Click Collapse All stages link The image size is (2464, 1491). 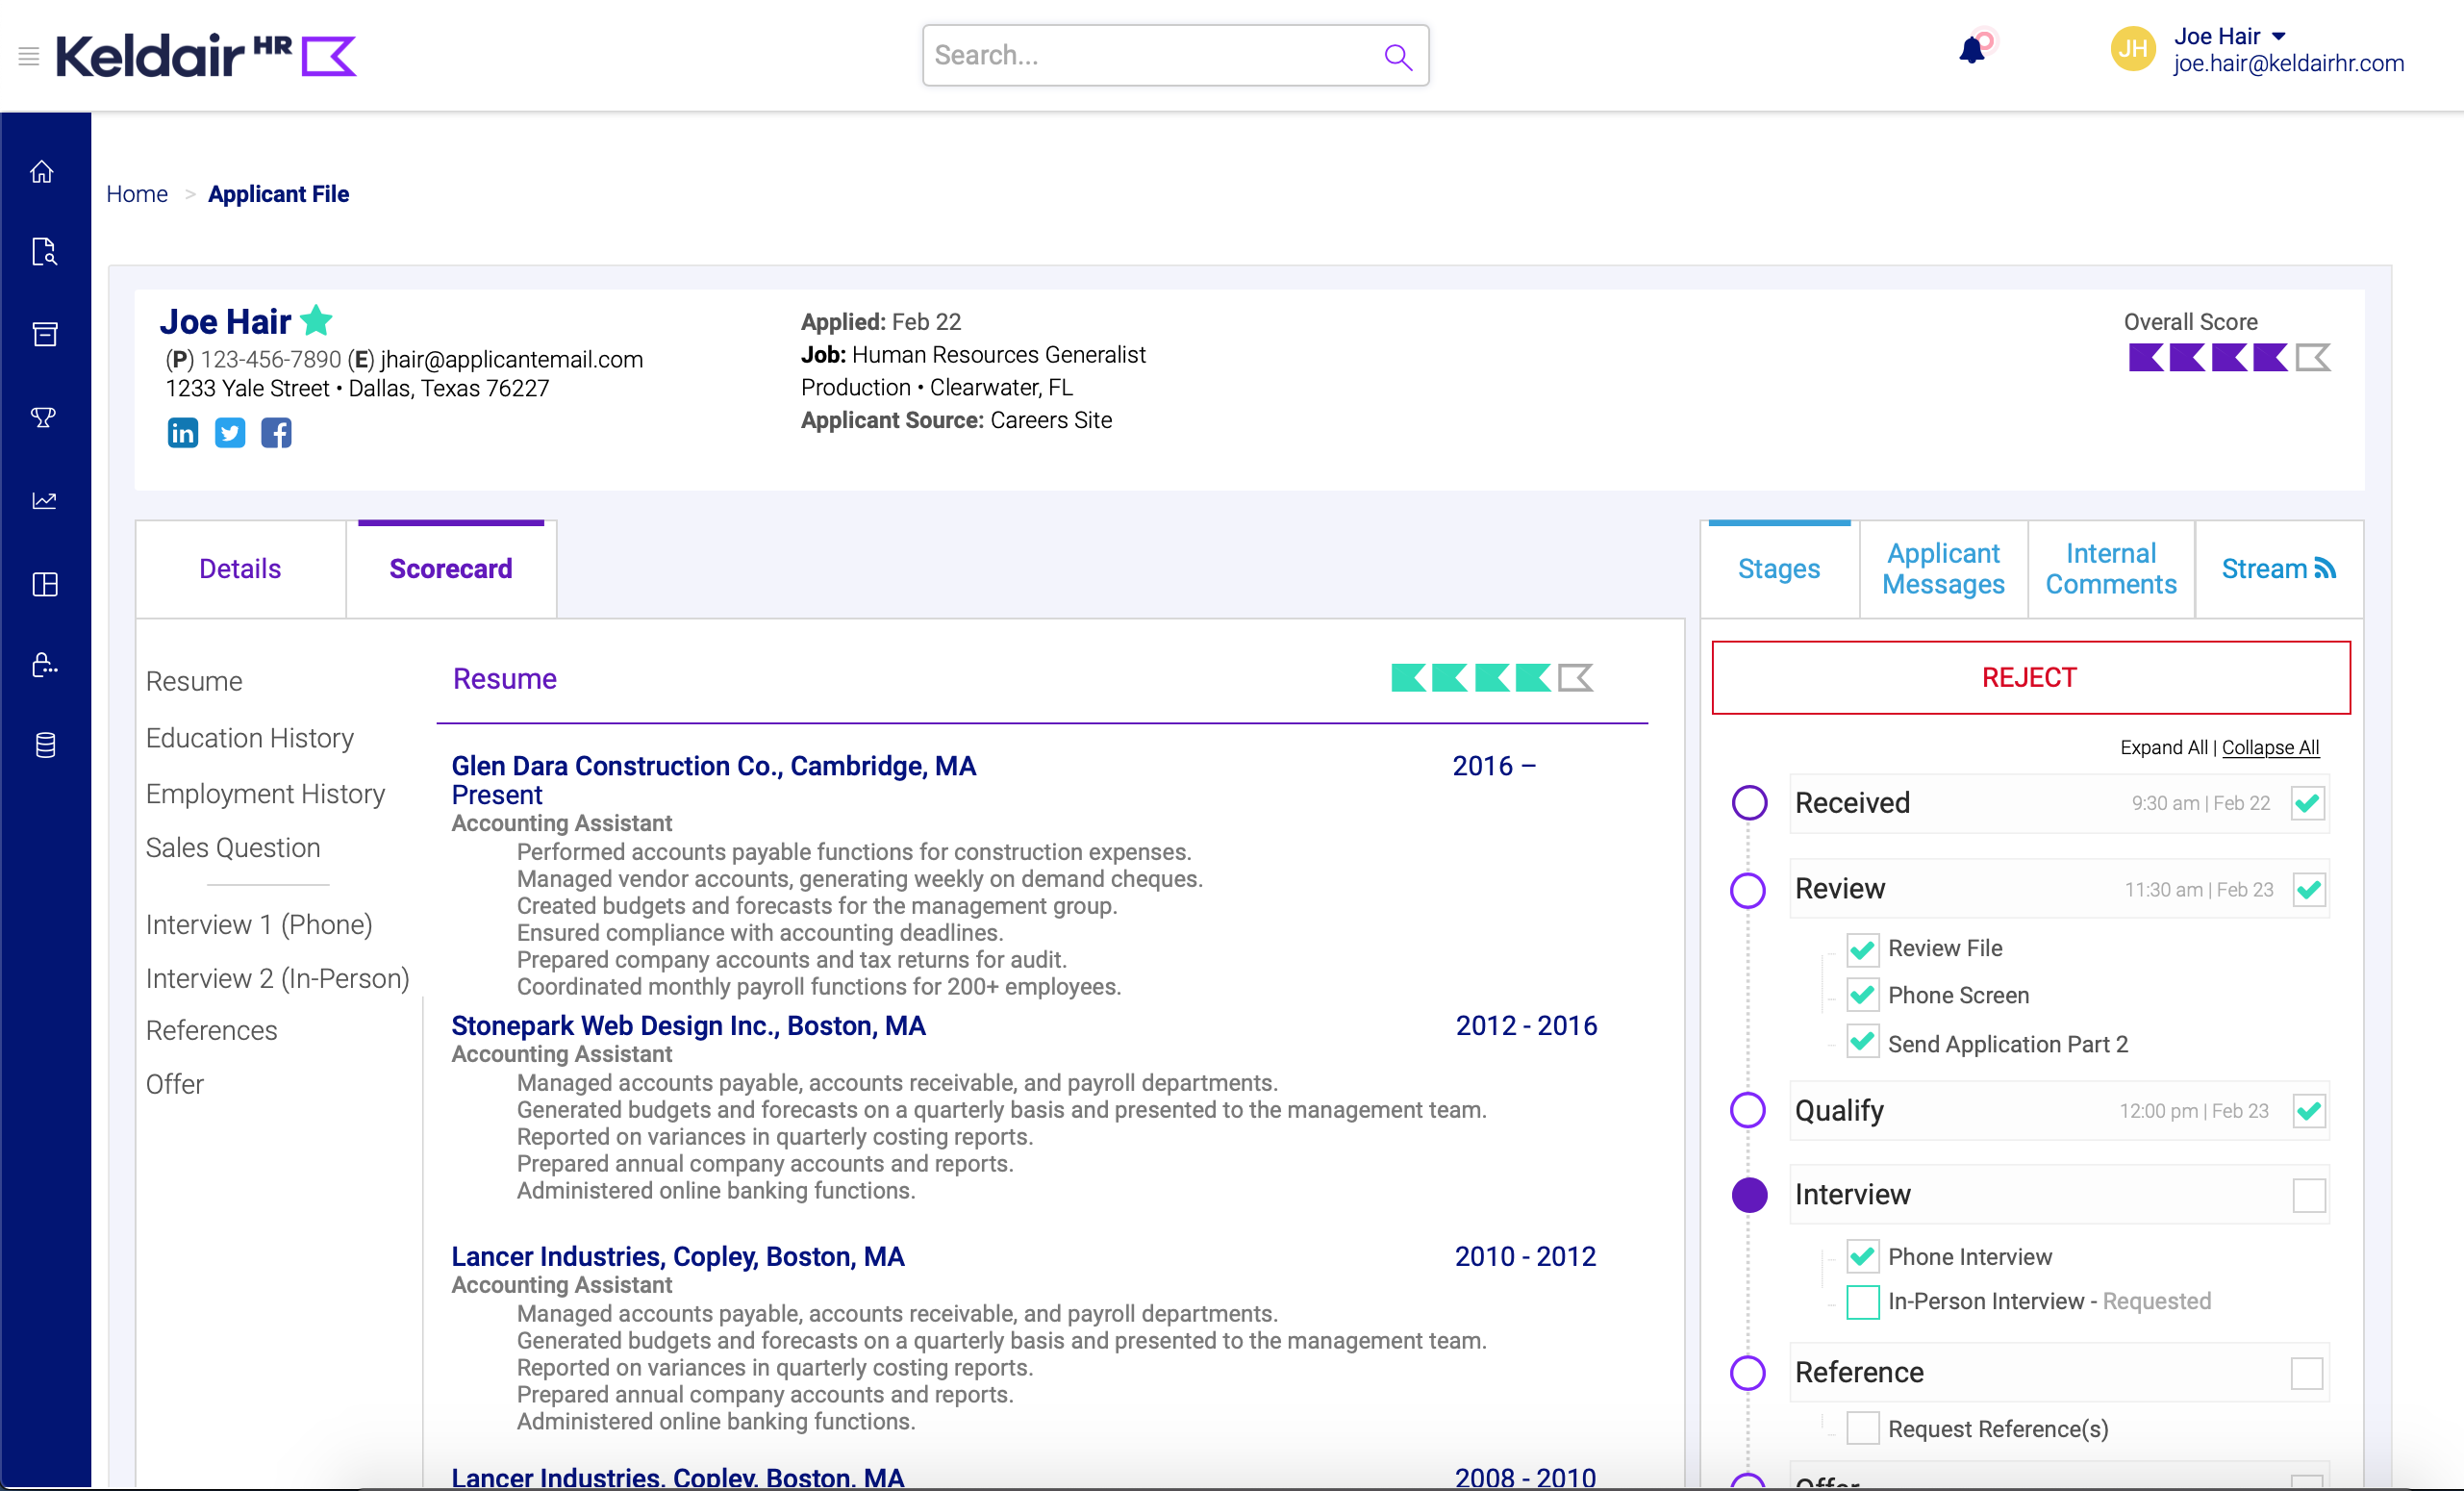tap(2270, 747)
